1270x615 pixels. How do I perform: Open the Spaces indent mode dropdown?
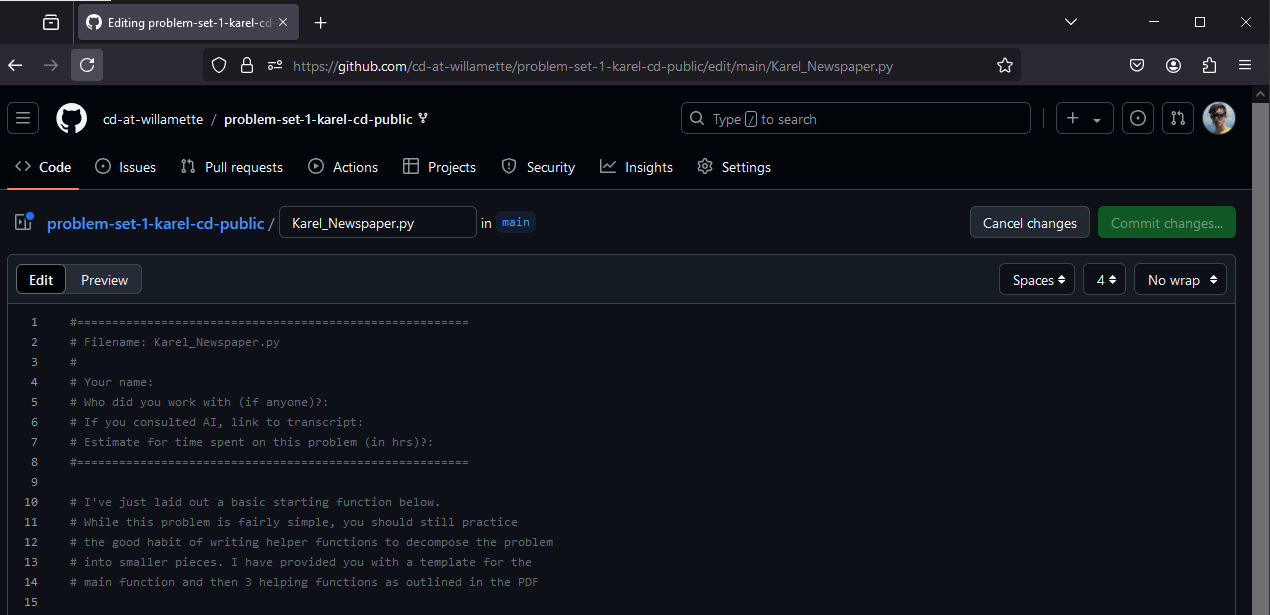1037,280
